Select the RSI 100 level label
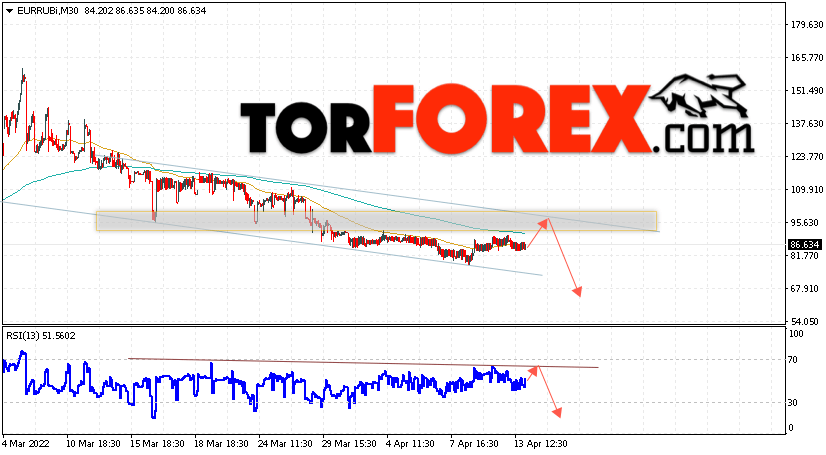 (x=796, y=334)
